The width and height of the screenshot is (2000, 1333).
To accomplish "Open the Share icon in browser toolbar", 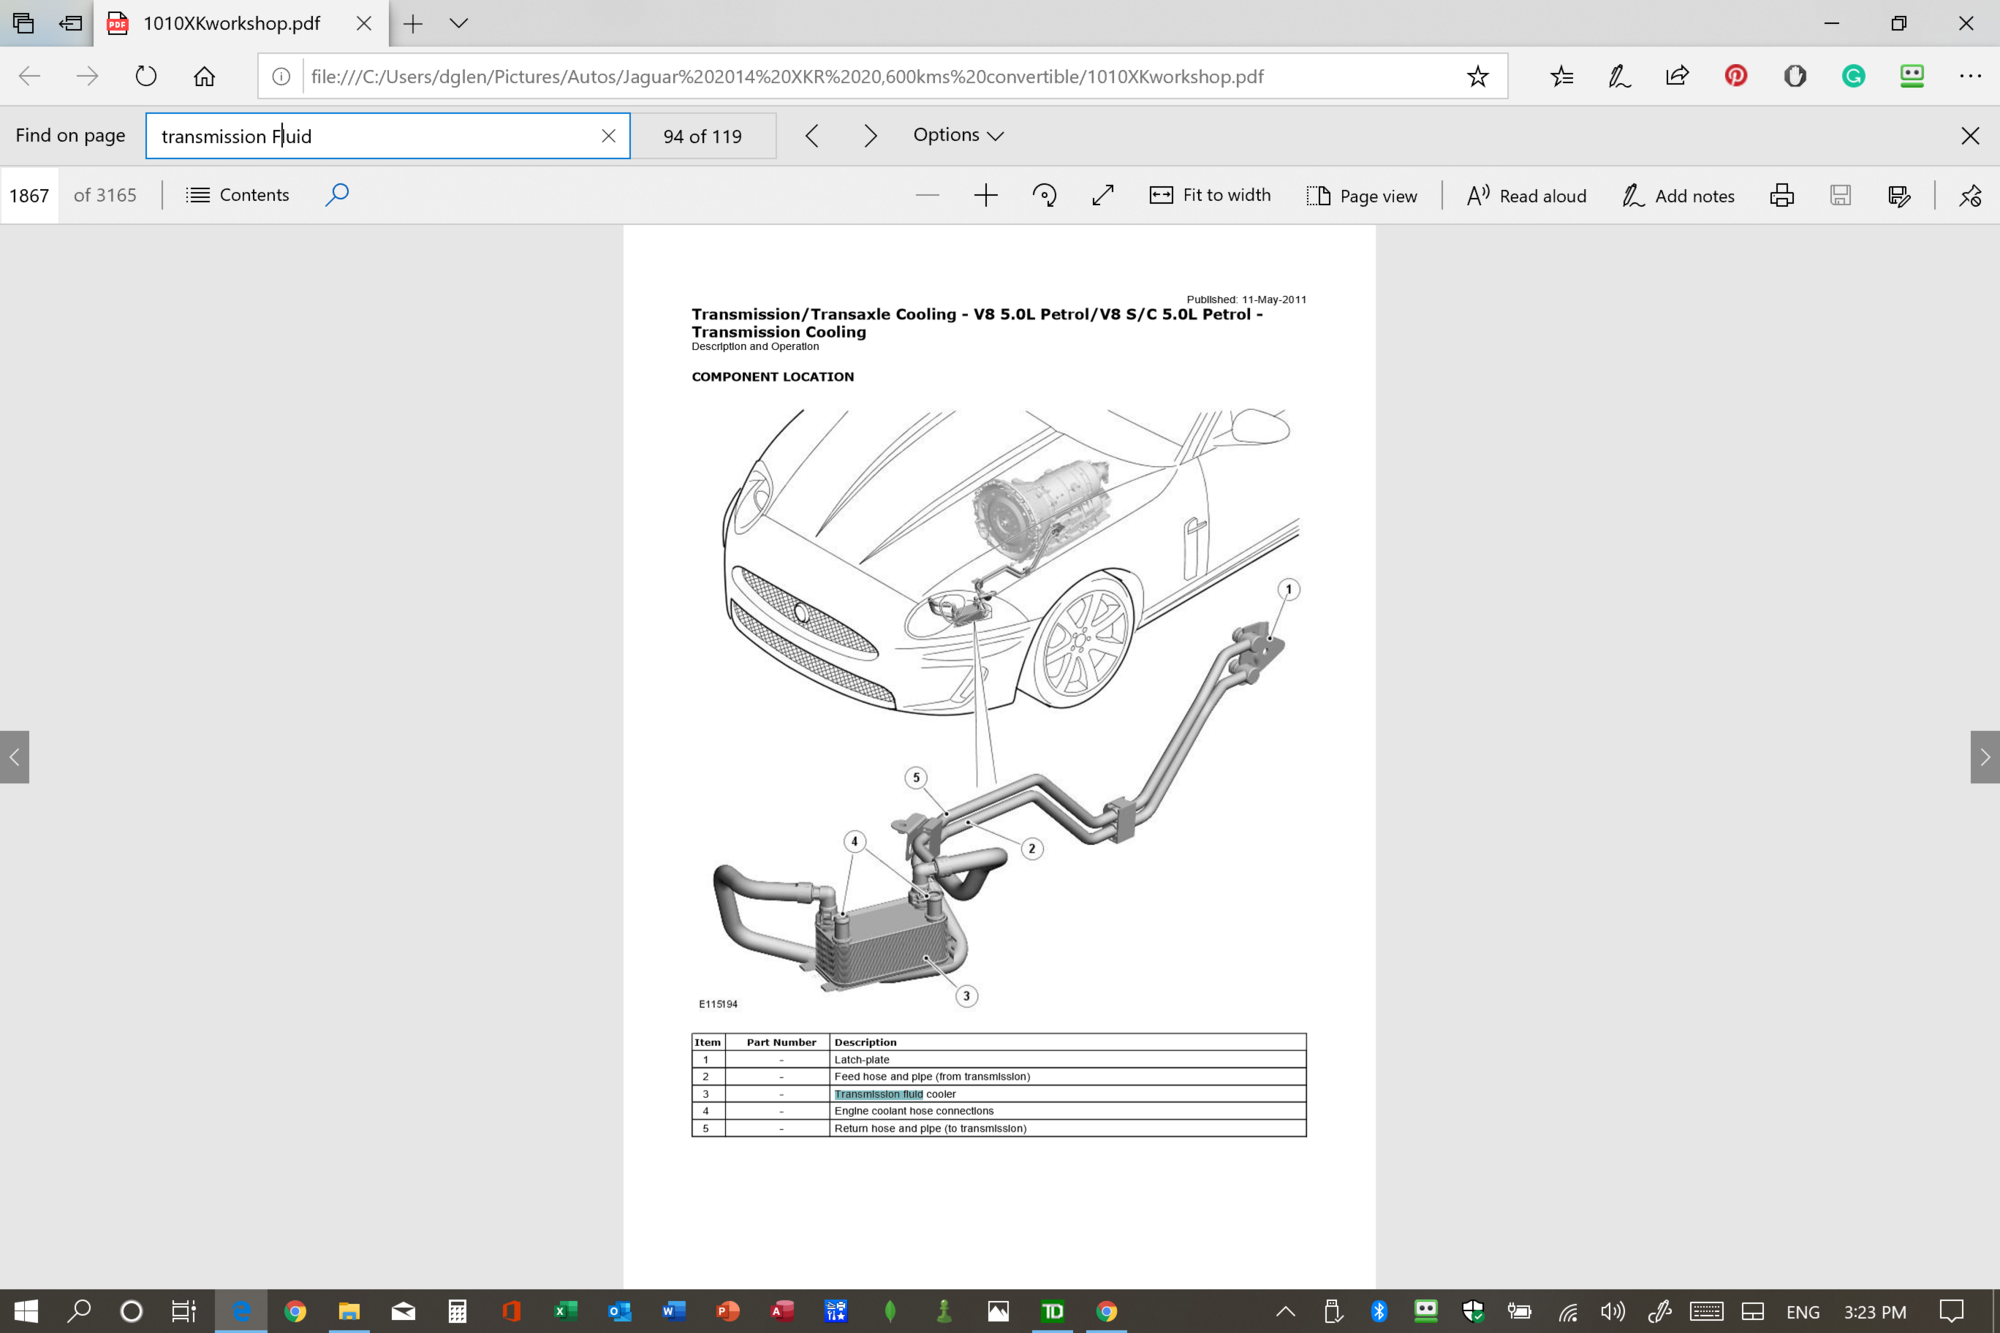I will pos(1677,76).
